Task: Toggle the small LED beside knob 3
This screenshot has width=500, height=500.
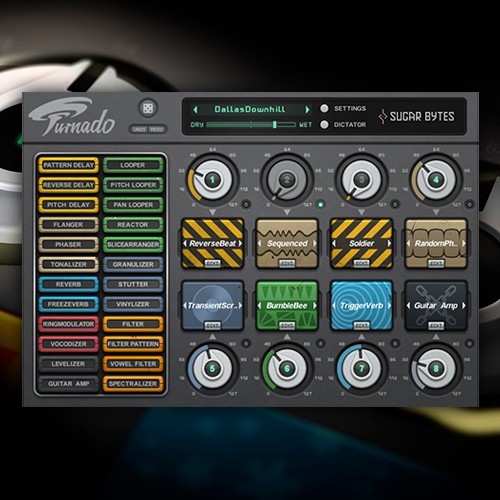Action: 395,204
